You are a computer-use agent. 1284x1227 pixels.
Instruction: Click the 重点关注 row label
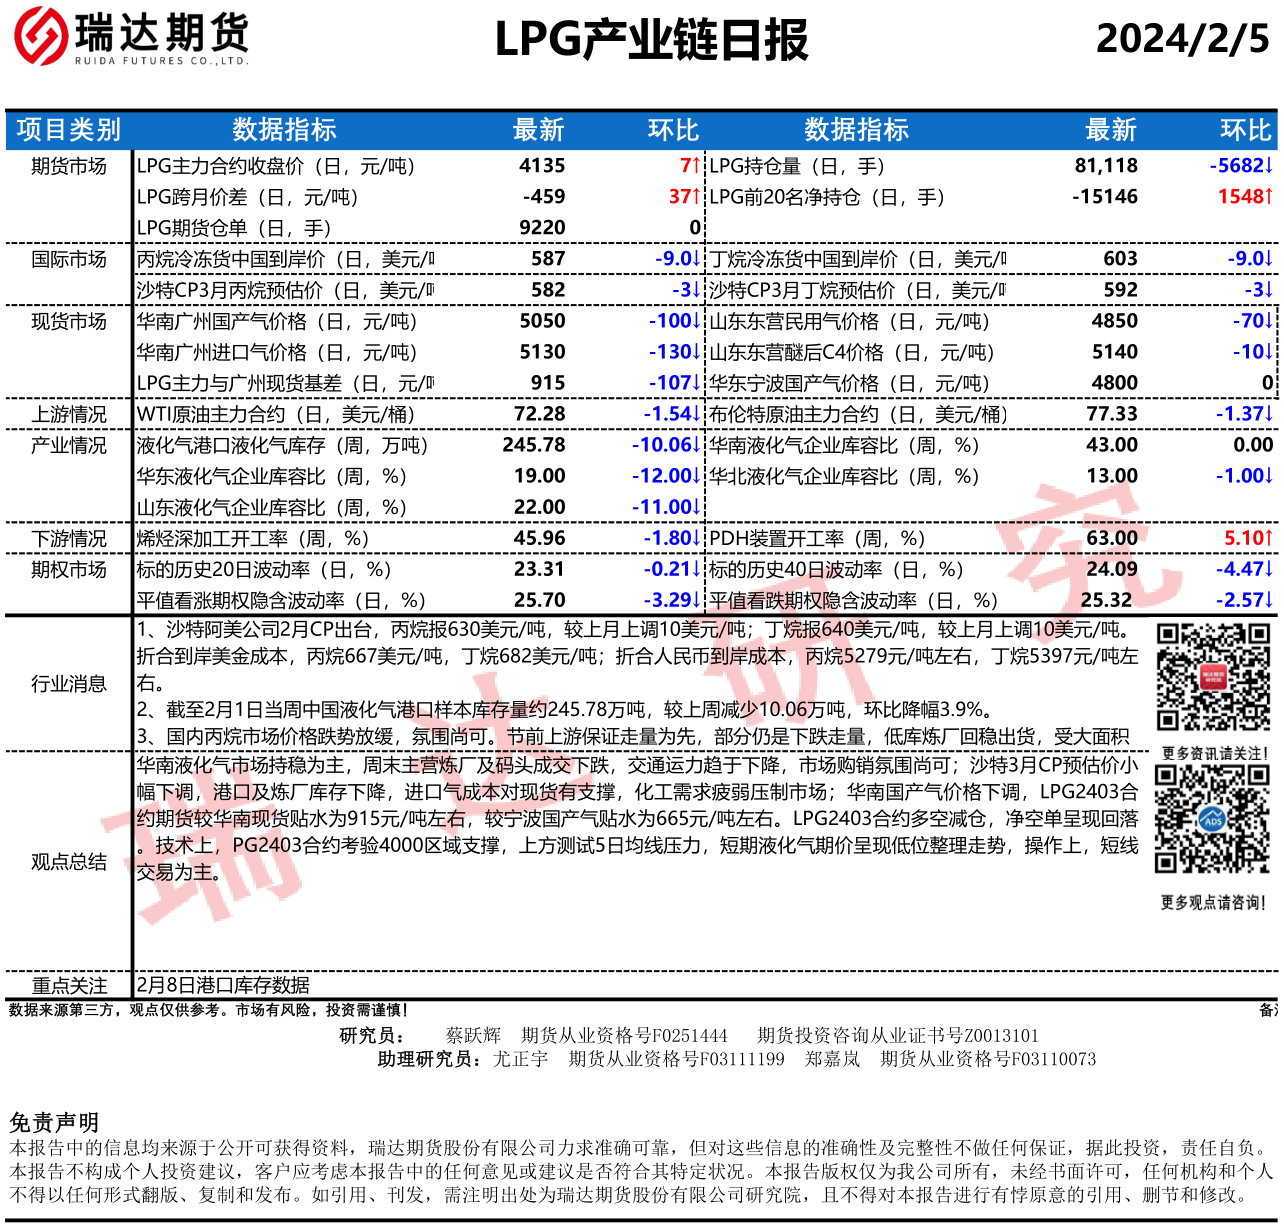68,985
